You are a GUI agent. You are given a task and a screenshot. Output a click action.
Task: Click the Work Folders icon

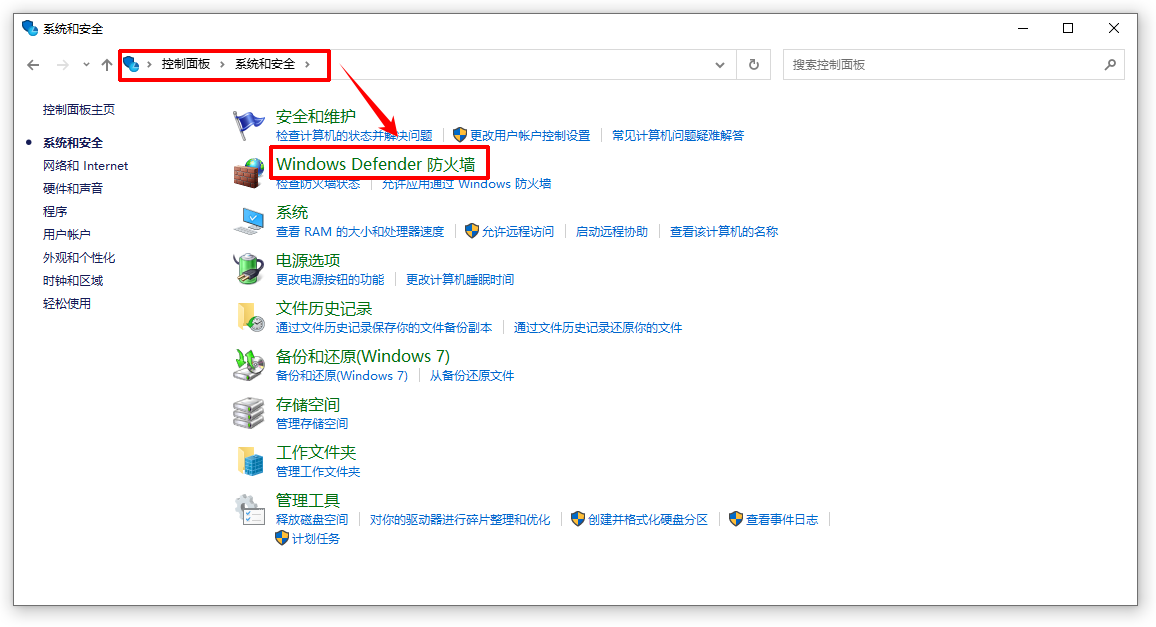click(250, 461)
